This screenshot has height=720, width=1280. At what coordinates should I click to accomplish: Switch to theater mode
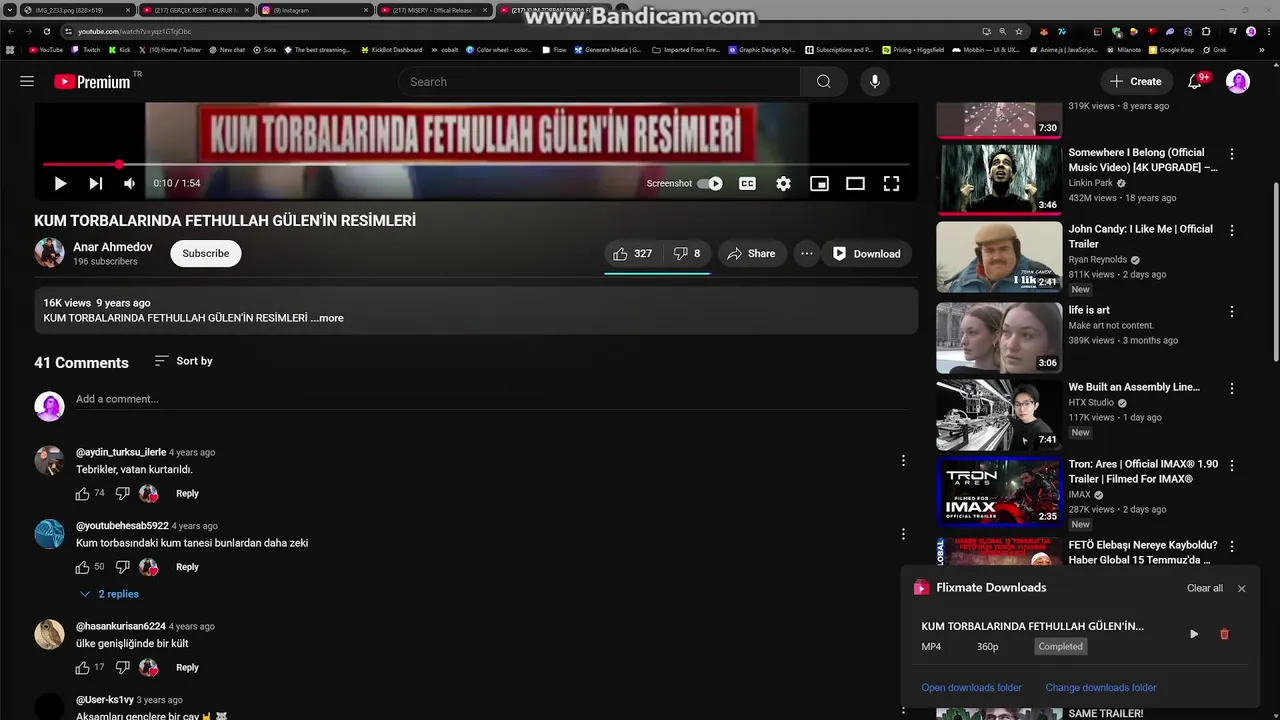855,184
